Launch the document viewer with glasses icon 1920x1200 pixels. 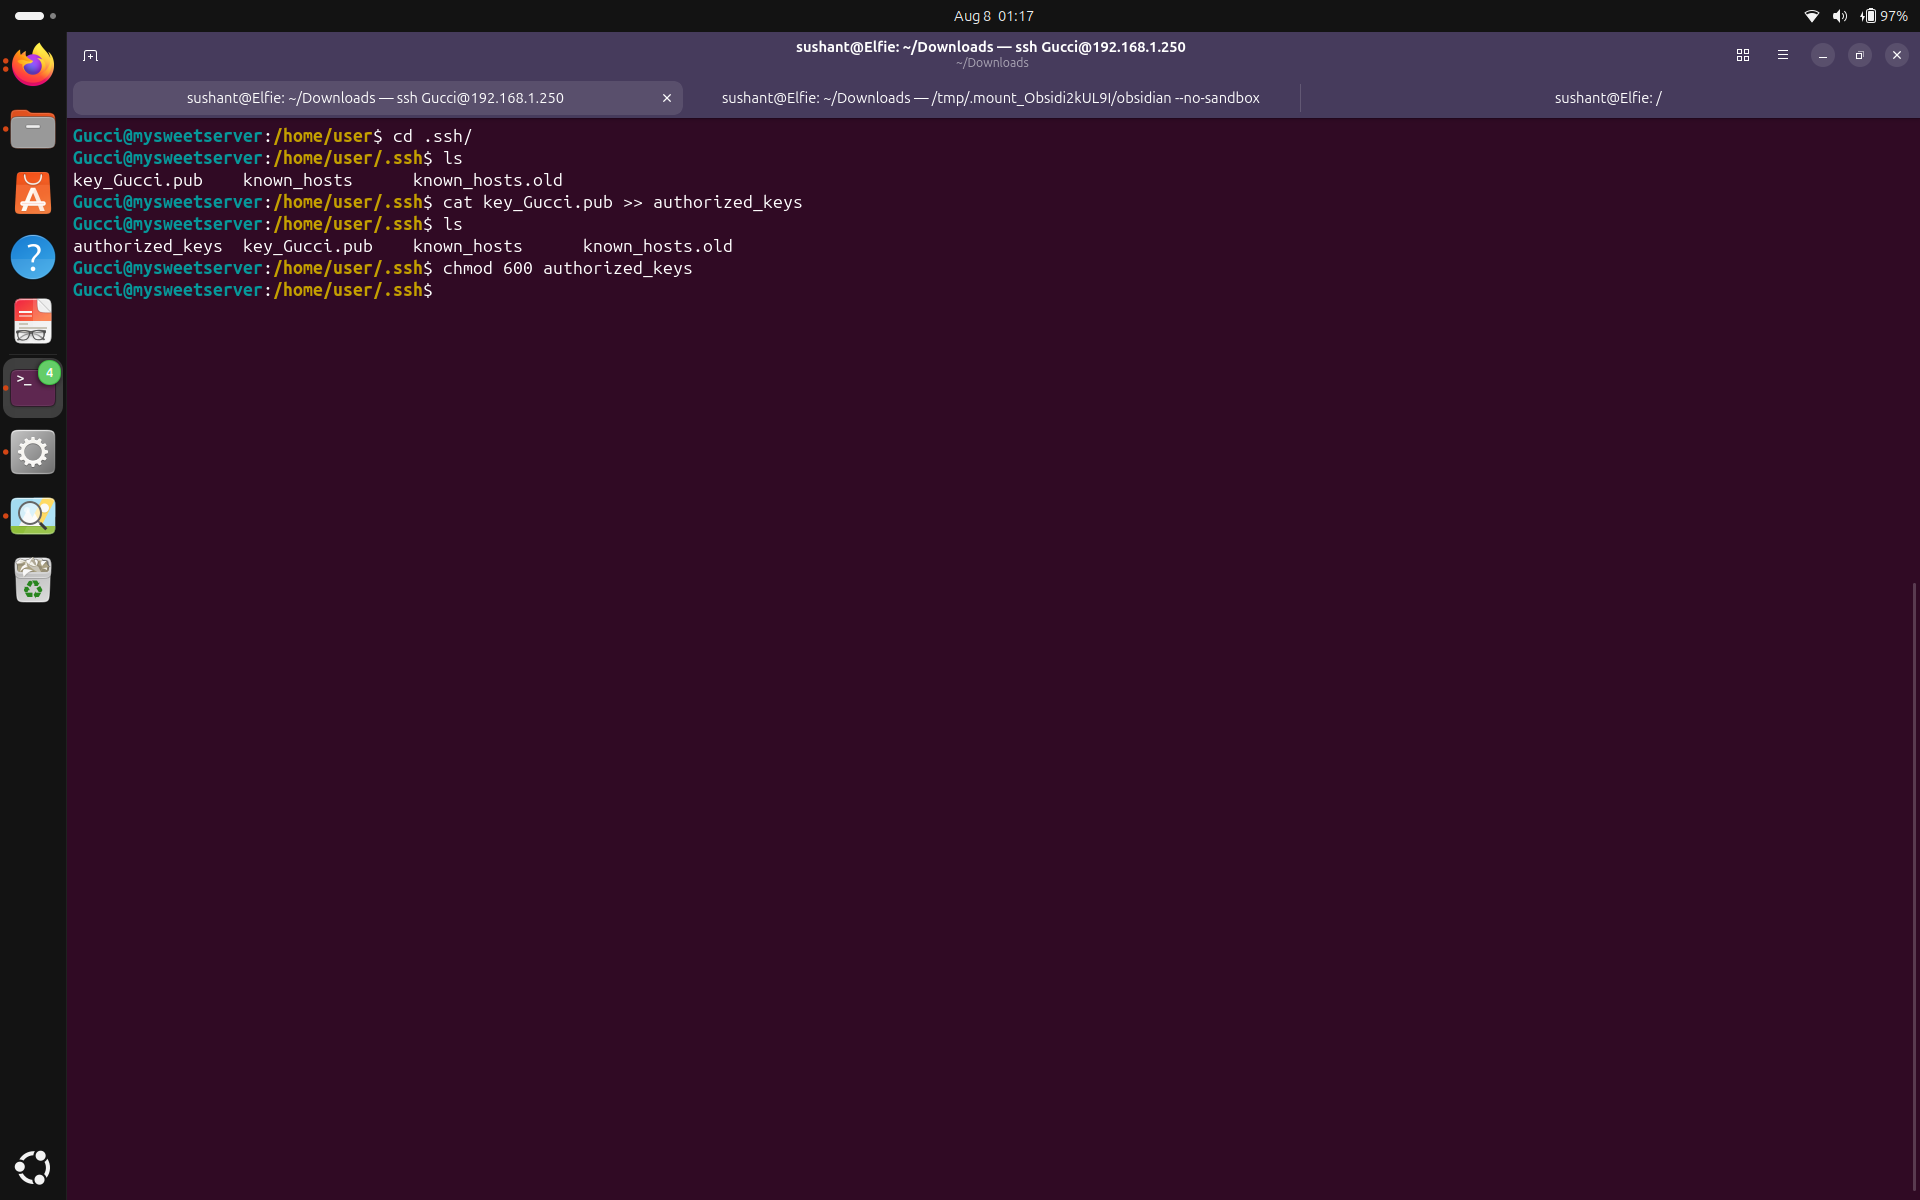pyautogui.click(x=33, y=321)
